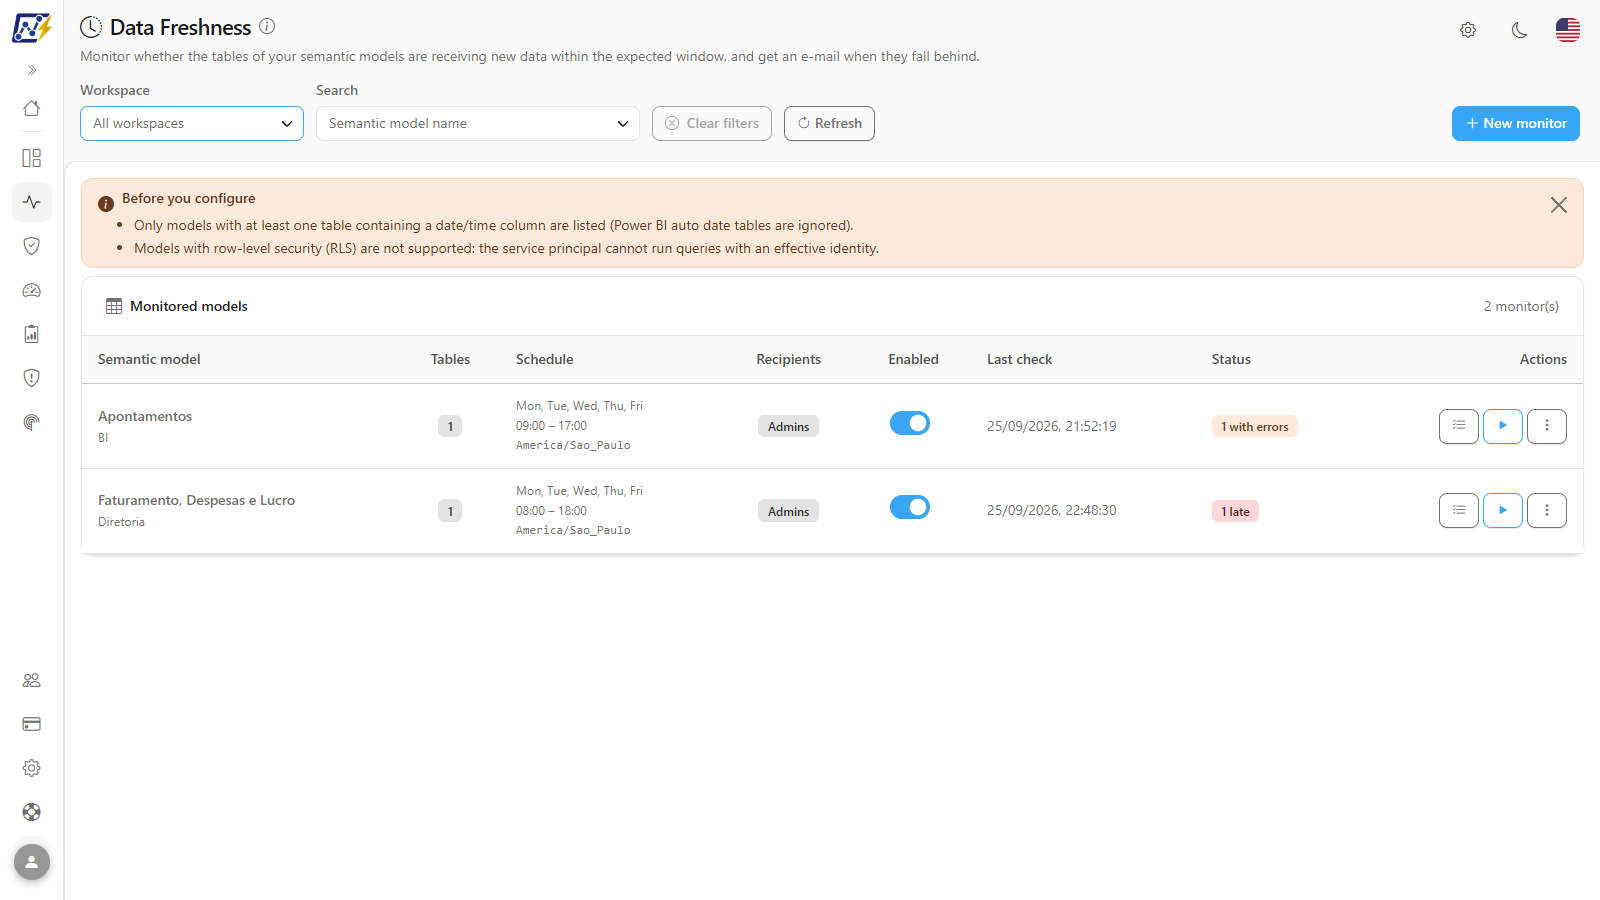Open the dashboard layout icon in the sidebar
The width and height of the screenshot is (1600, 900).
click(x=32, y=158)
